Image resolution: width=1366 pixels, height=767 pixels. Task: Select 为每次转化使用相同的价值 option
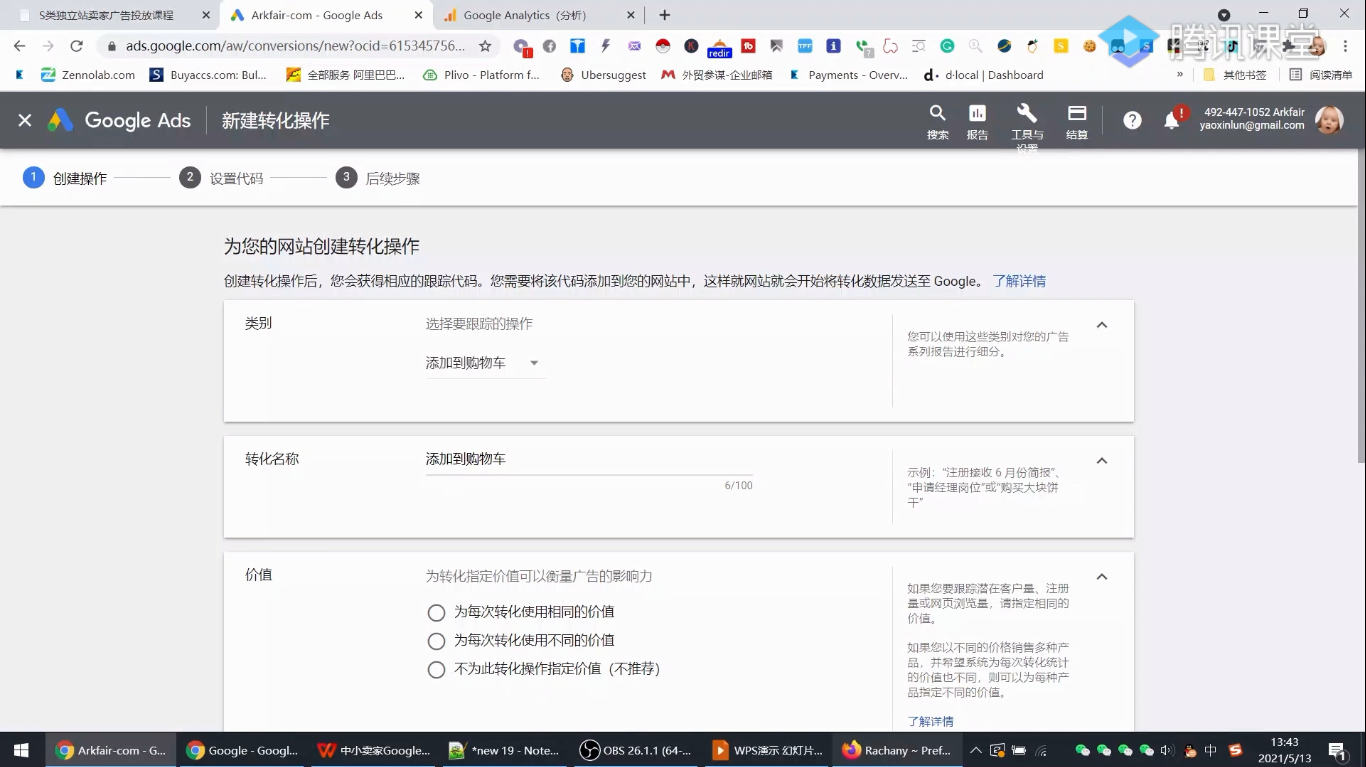pos(436,611)
